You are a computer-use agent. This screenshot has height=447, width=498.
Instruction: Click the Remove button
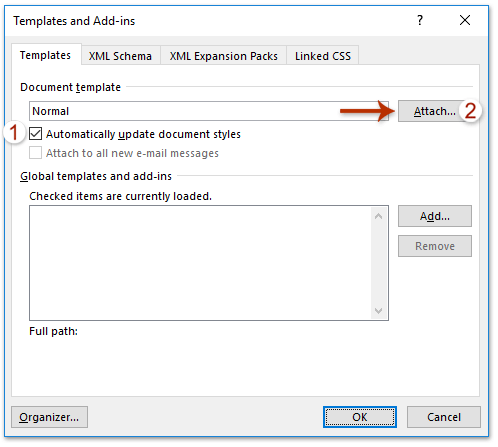pyautogui.click(x=435, y=246)
